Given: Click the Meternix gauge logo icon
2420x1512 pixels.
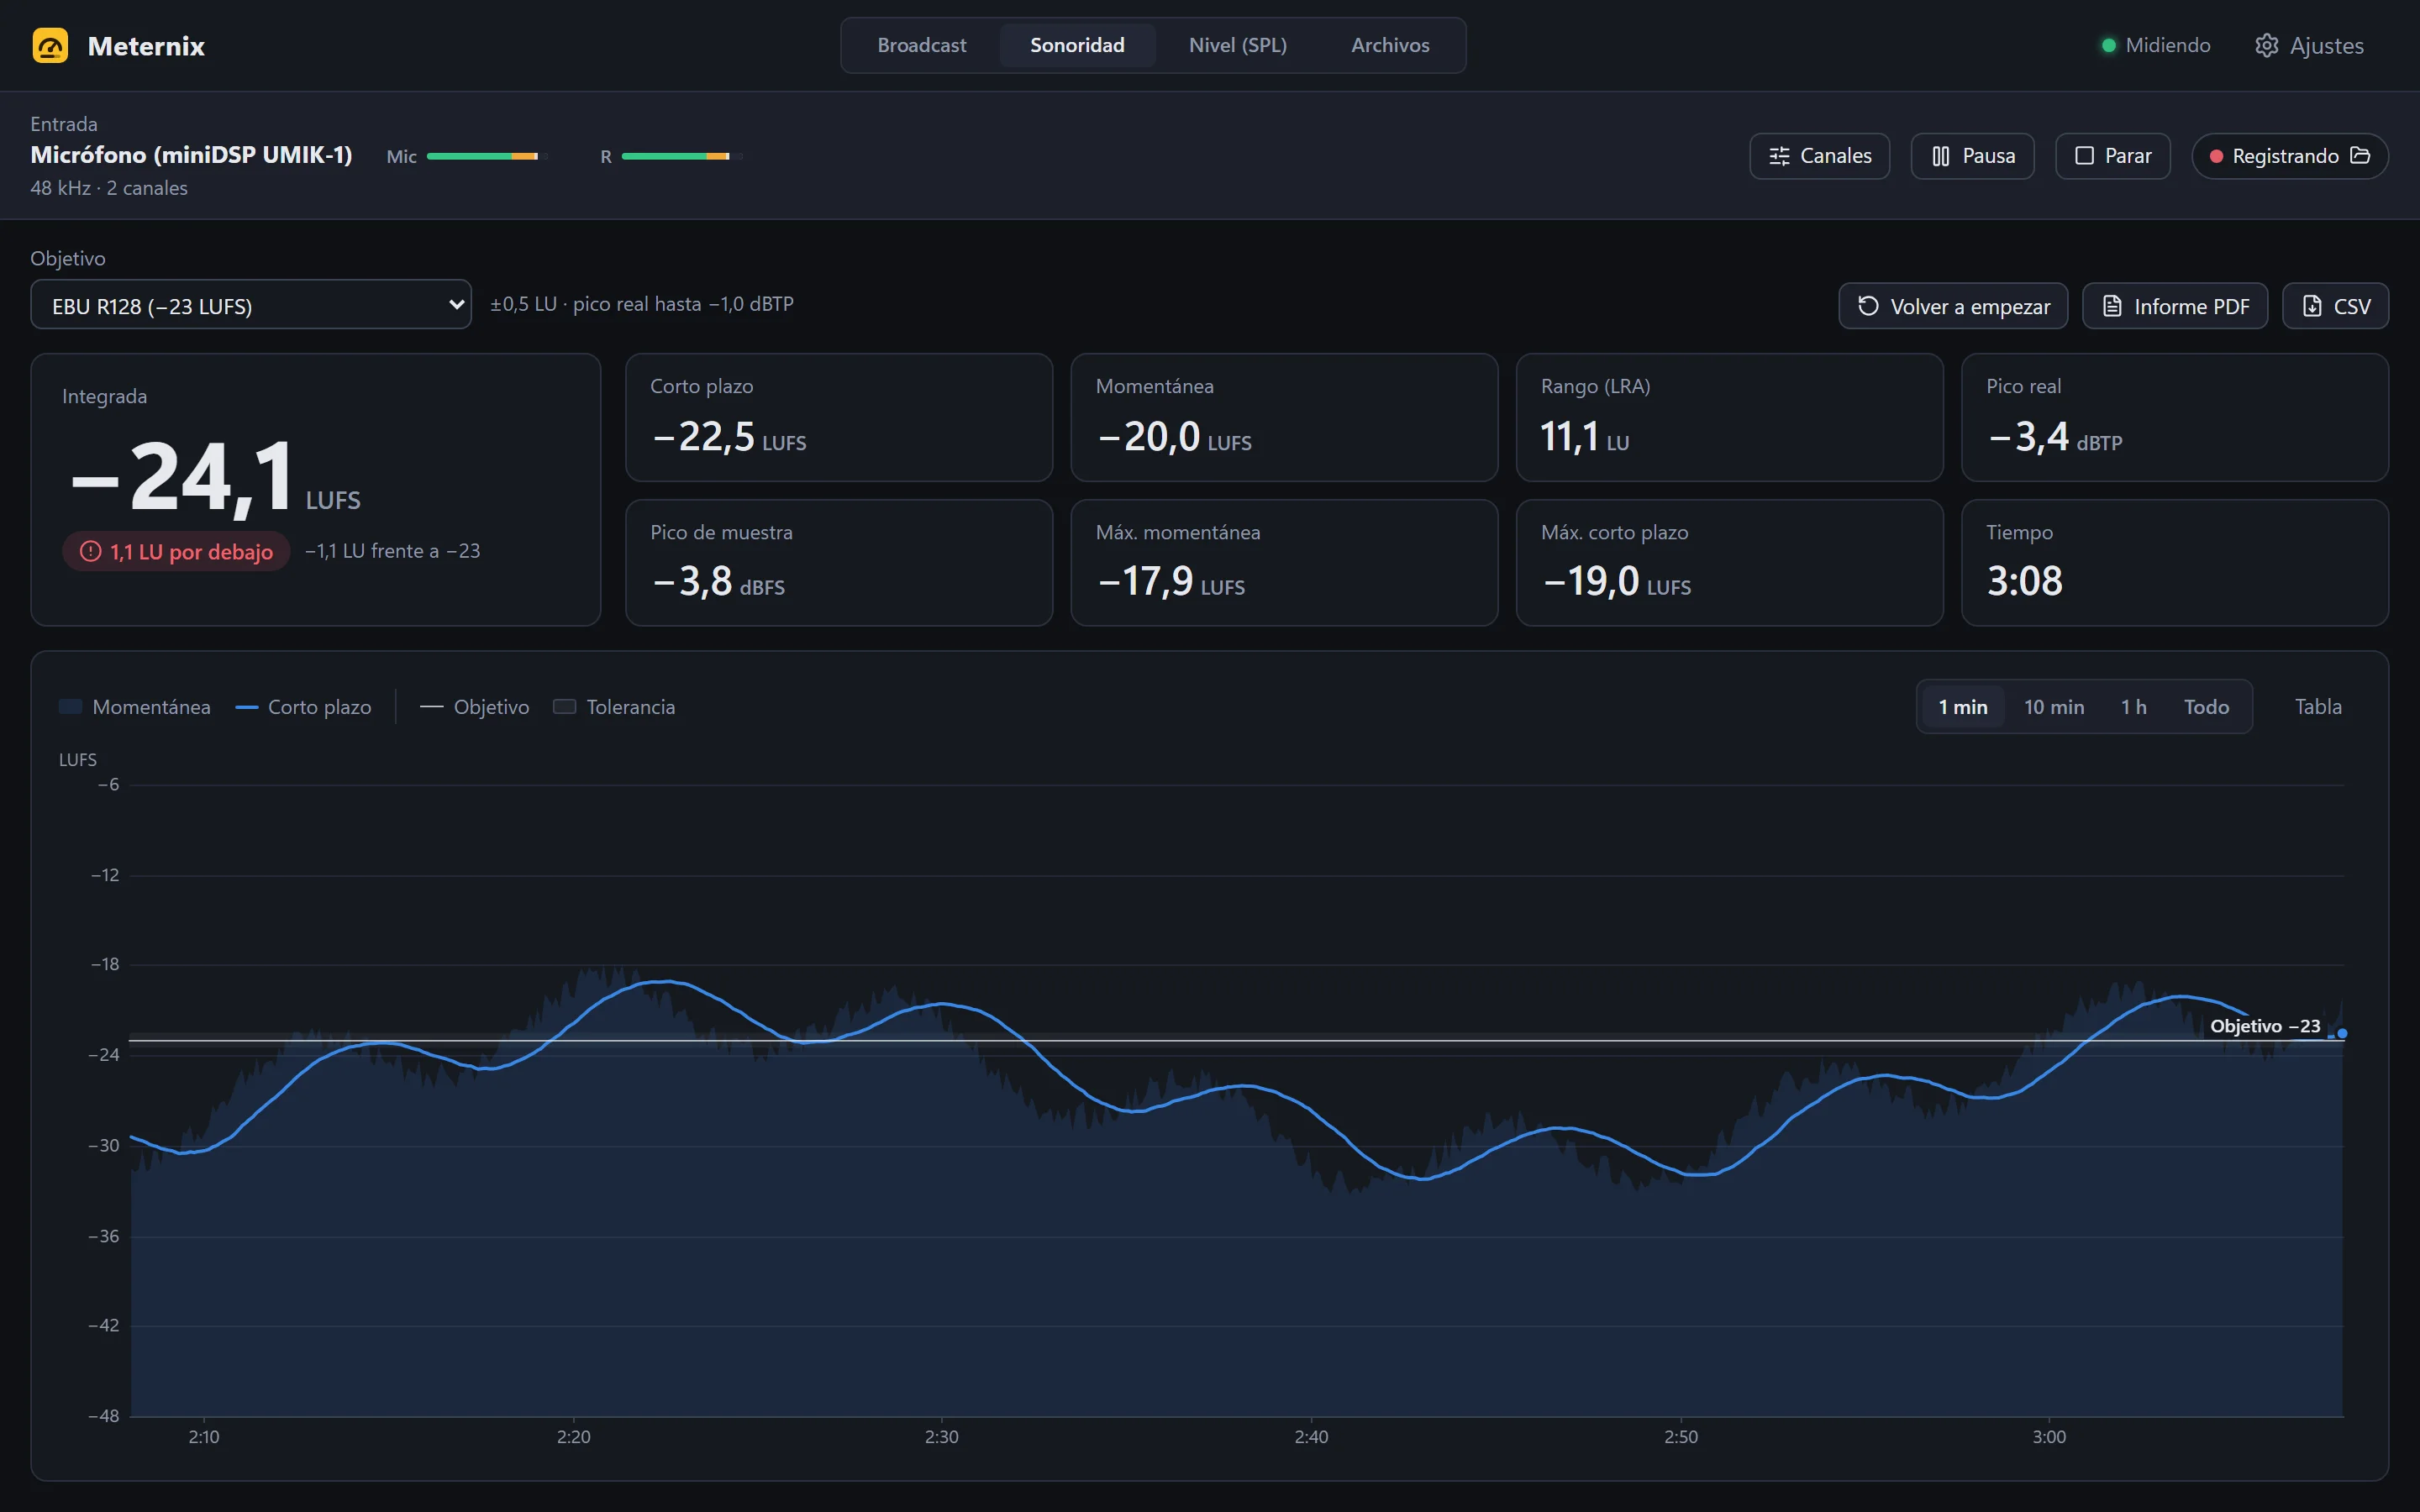Looking at the screenshot, I should coord(50,46).
